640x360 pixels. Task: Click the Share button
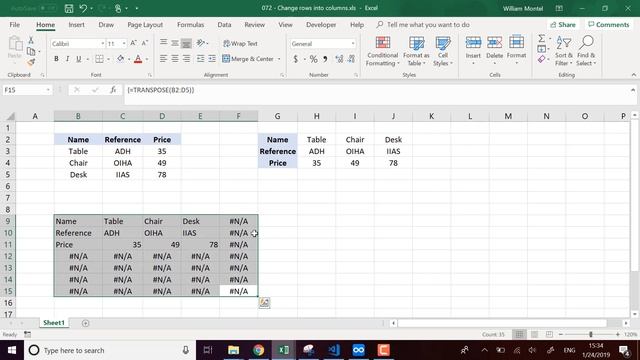click(563, 24)
